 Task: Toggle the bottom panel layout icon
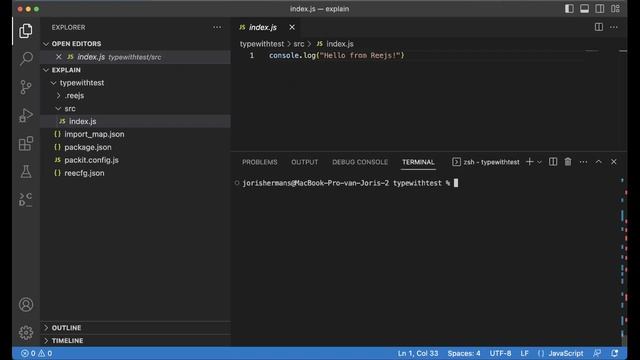click(x=584, y=9)
